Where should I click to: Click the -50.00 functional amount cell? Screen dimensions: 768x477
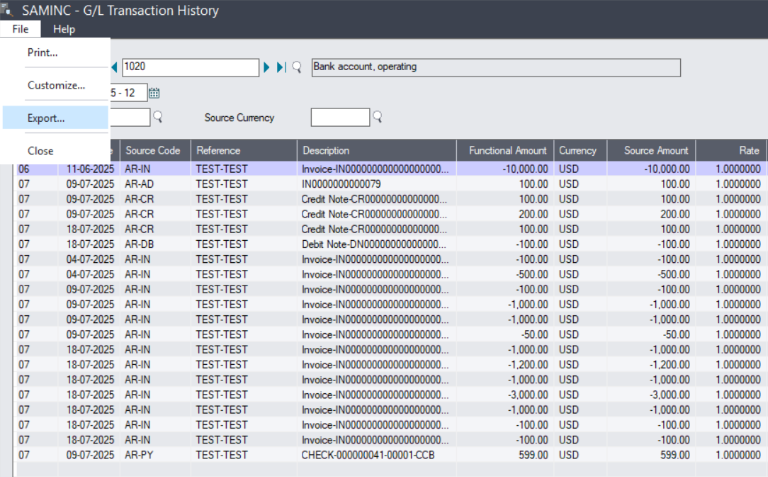coord(505,334)
